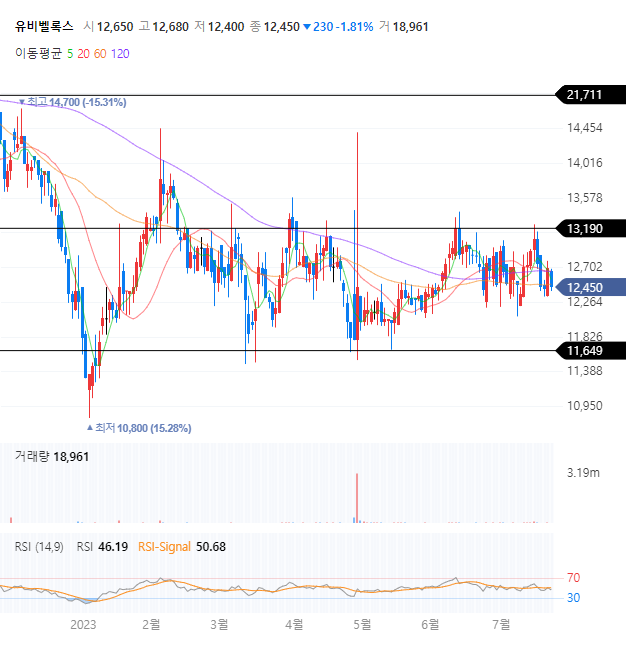The height and width of the screenshot is (661, 626).
Task: Click the RSI 70 overbought level label
Action: (x=573, y=578)
